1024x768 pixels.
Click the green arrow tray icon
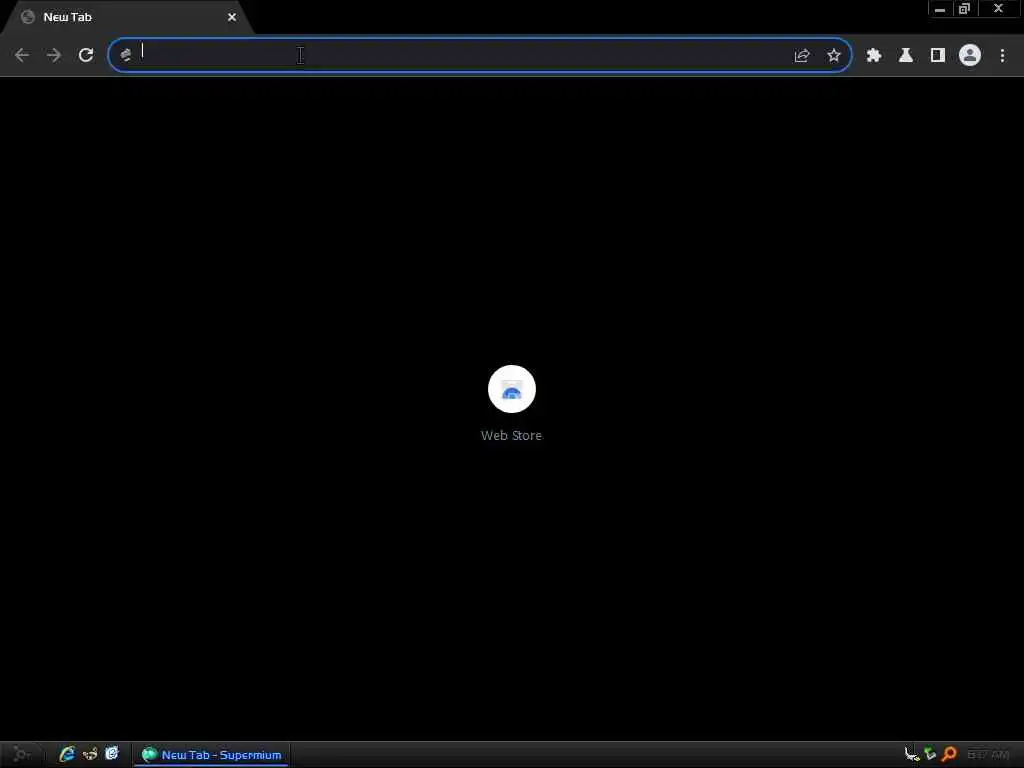click(930, 754)
